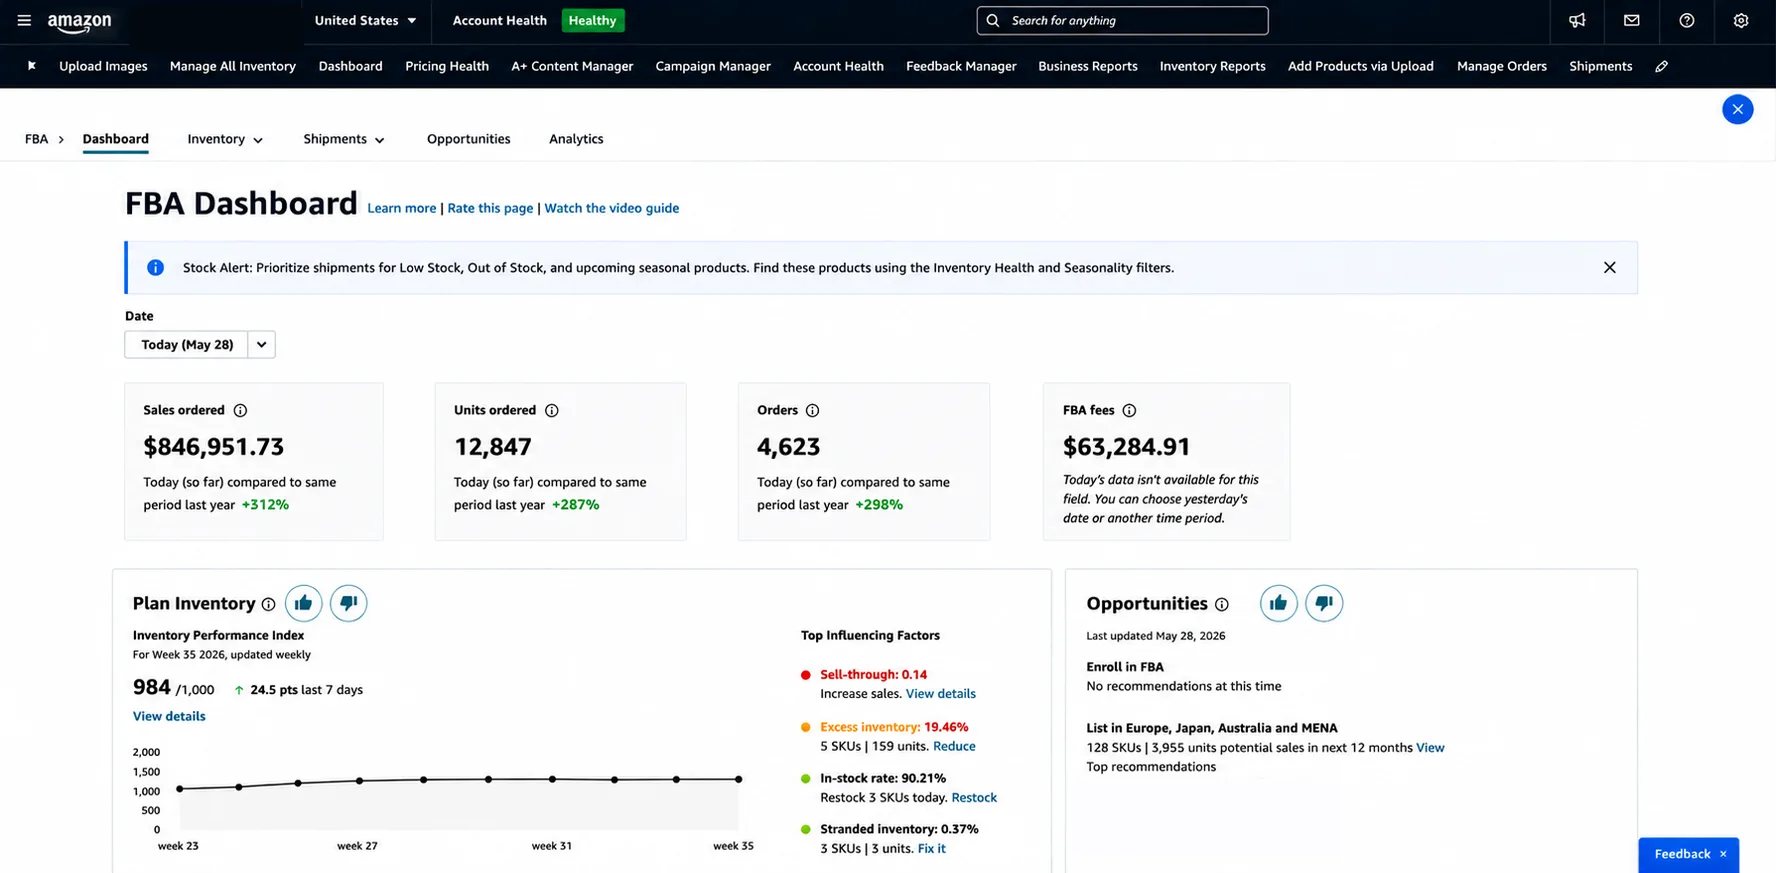
Task: Give thumbs up to Opportunities
Action: click(x=1278, y=603)
